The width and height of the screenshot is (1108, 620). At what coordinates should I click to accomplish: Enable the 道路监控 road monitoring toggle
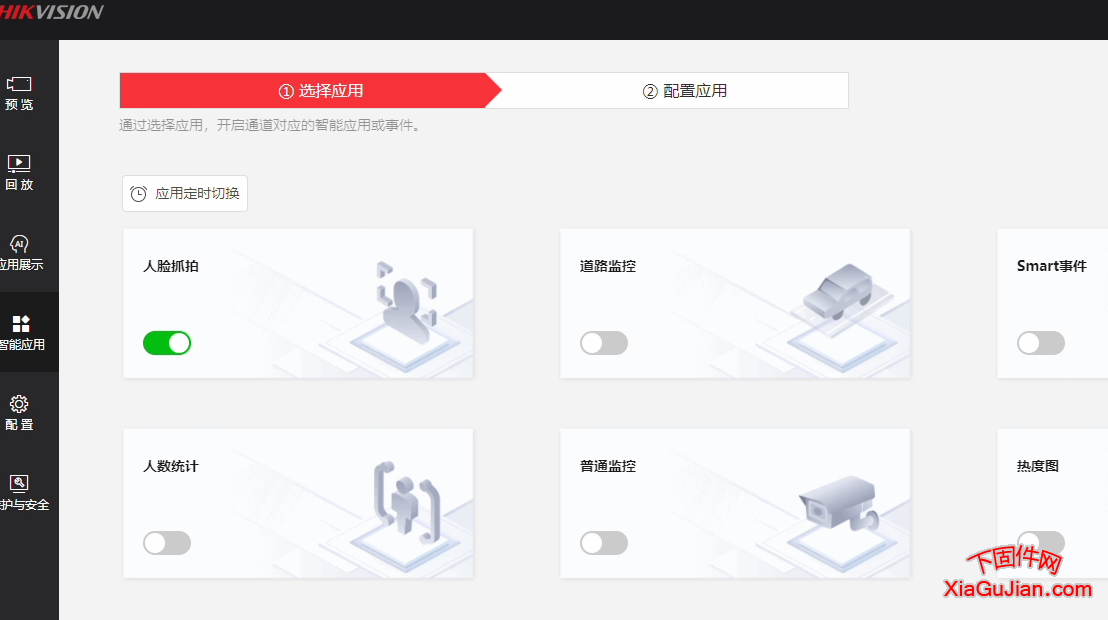click(x=603, y=342)
